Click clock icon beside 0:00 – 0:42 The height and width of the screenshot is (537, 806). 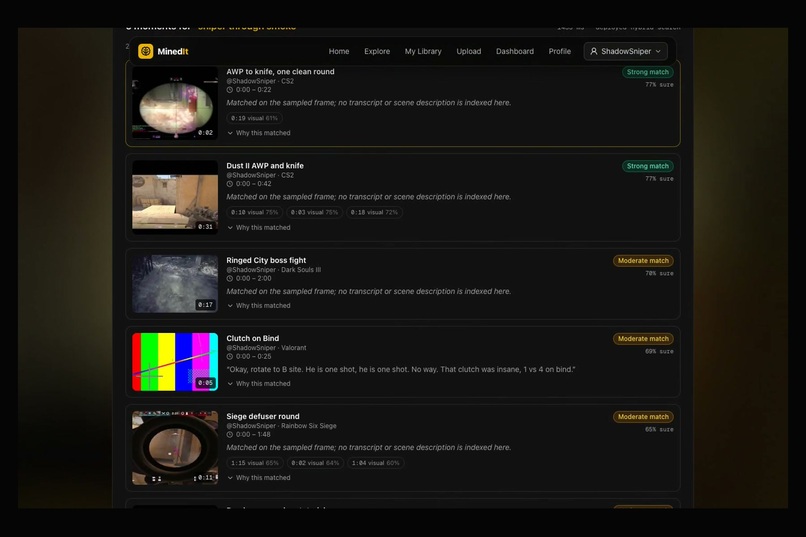pos(230,184)
